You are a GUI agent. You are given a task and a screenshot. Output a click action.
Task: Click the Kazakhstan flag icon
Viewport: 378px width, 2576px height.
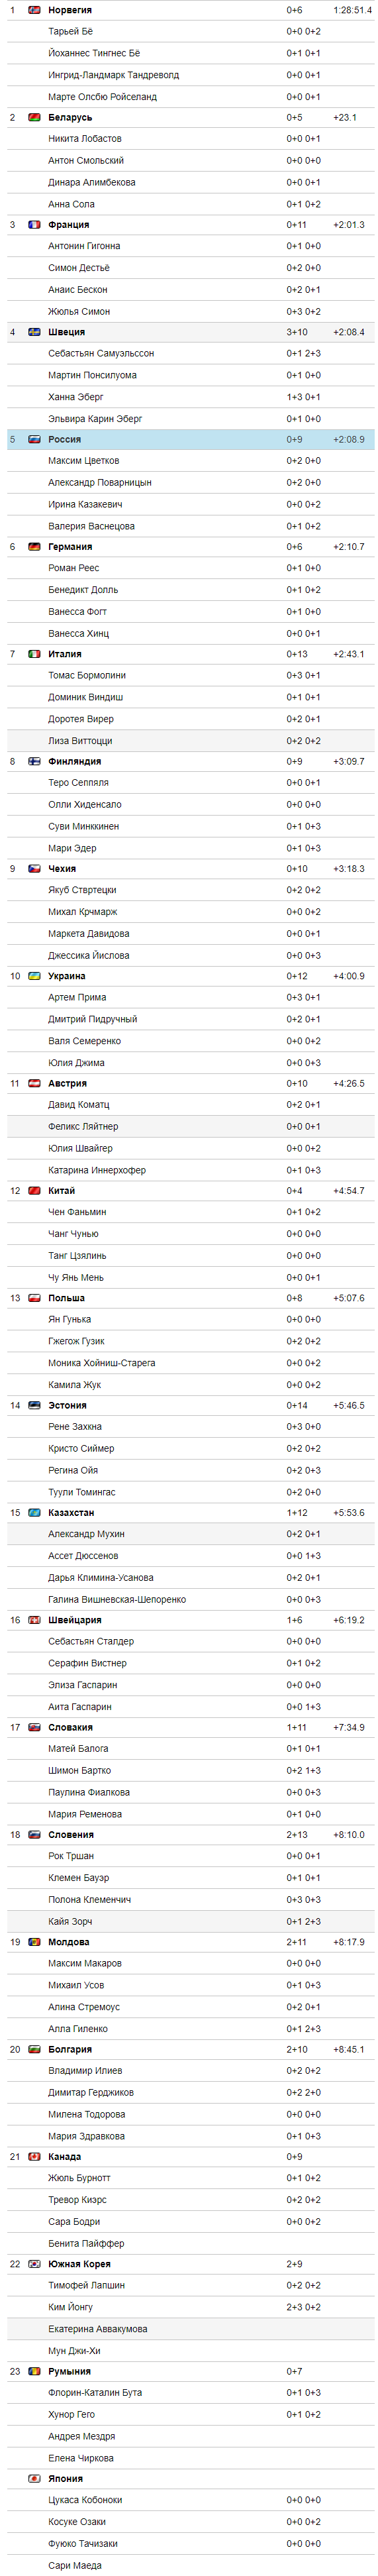34,1513
